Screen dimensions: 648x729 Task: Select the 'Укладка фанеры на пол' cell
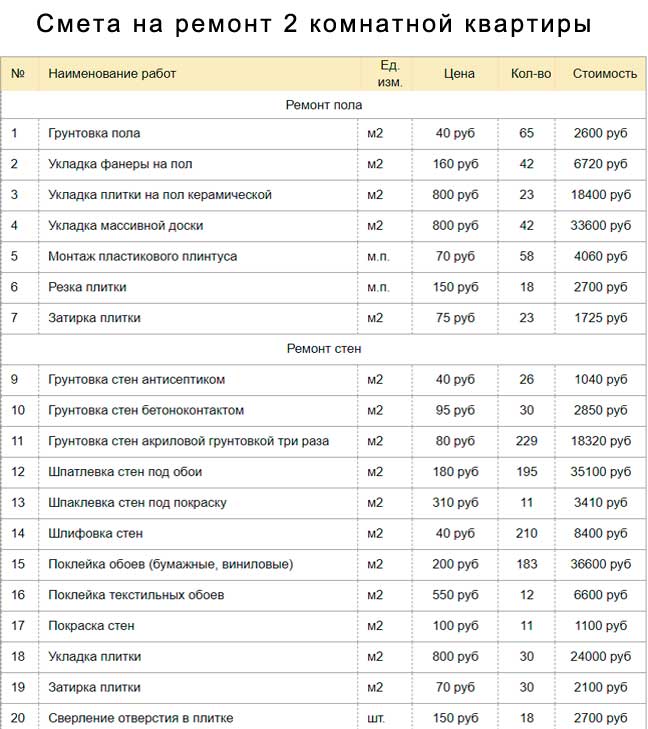point(120,164)
